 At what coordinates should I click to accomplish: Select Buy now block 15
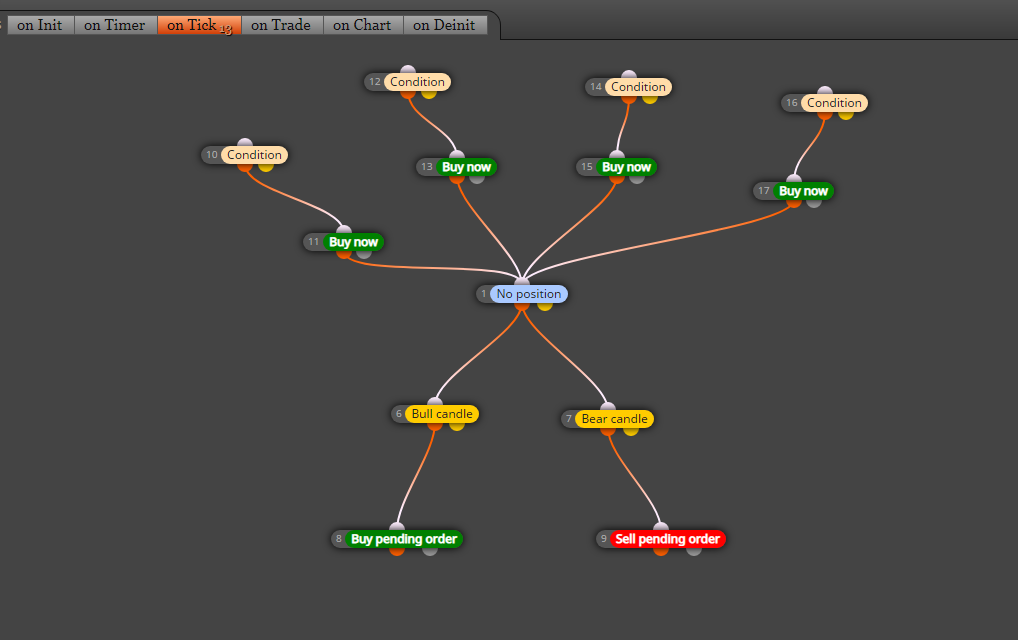(x=627, y=167)
